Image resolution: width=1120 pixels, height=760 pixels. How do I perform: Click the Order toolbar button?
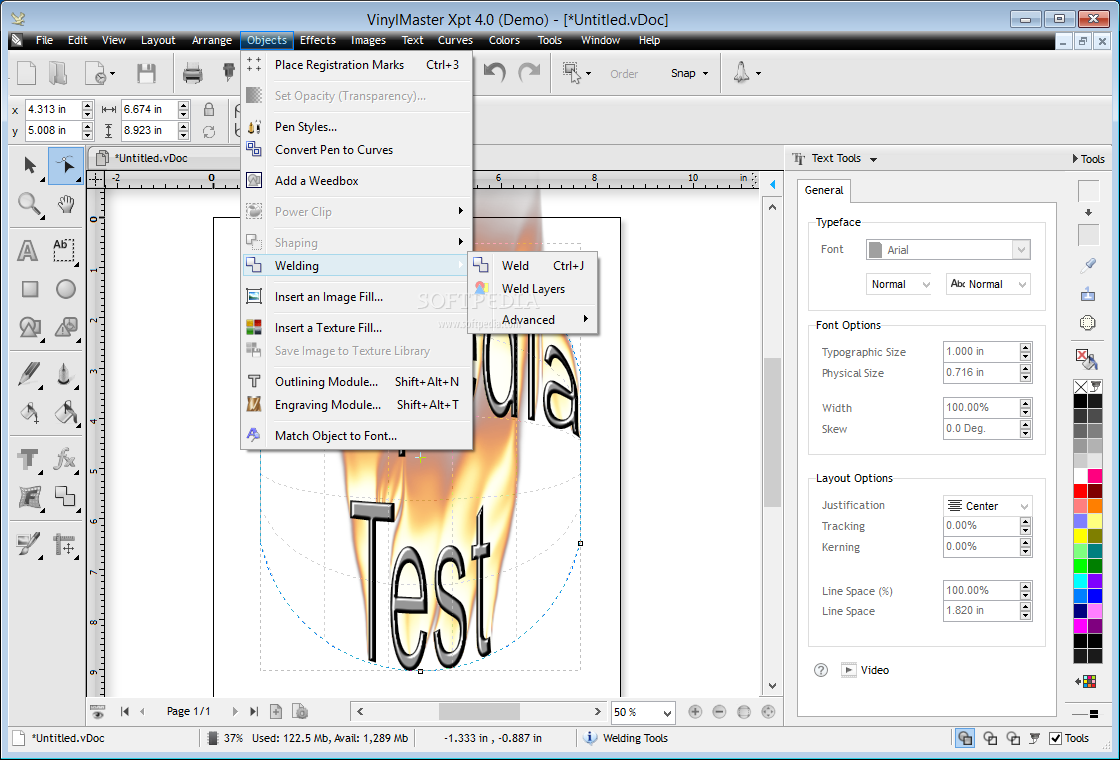coord(624,74)
